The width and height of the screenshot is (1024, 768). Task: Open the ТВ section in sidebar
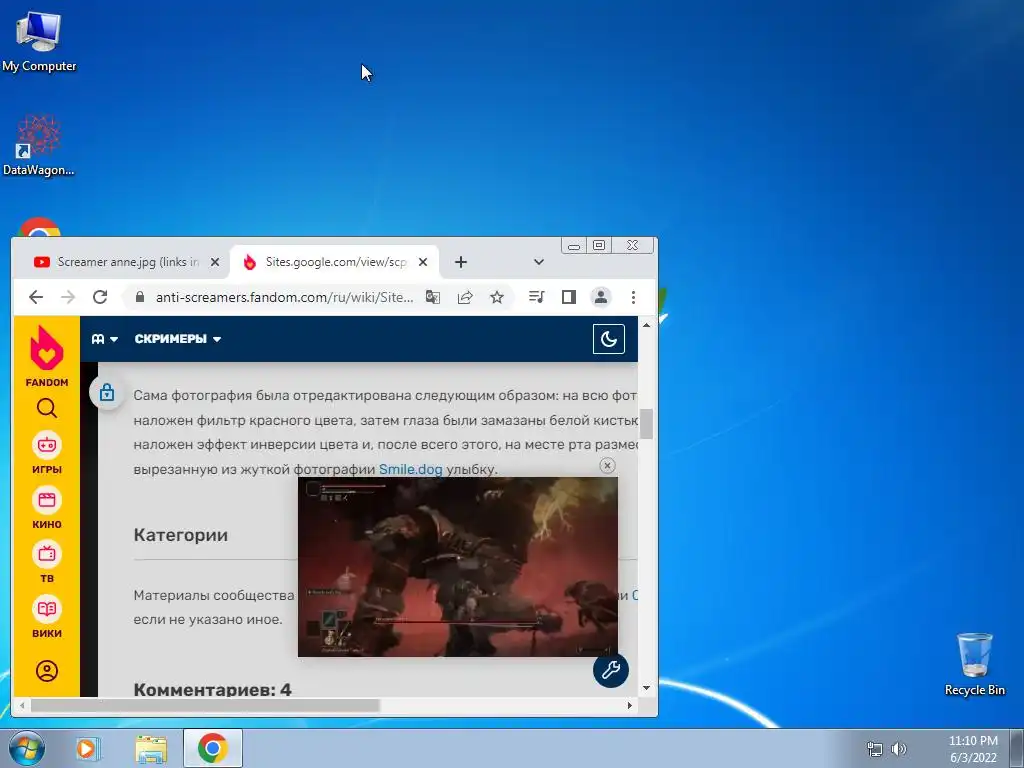pos(46,562)
